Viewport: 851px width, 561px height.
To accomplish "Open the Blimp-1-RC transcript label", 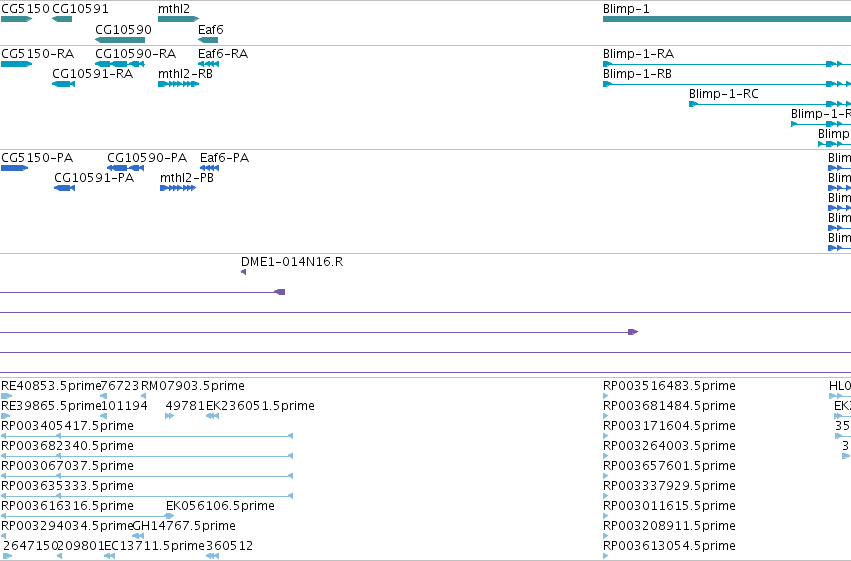I will (x=723, y=94).
